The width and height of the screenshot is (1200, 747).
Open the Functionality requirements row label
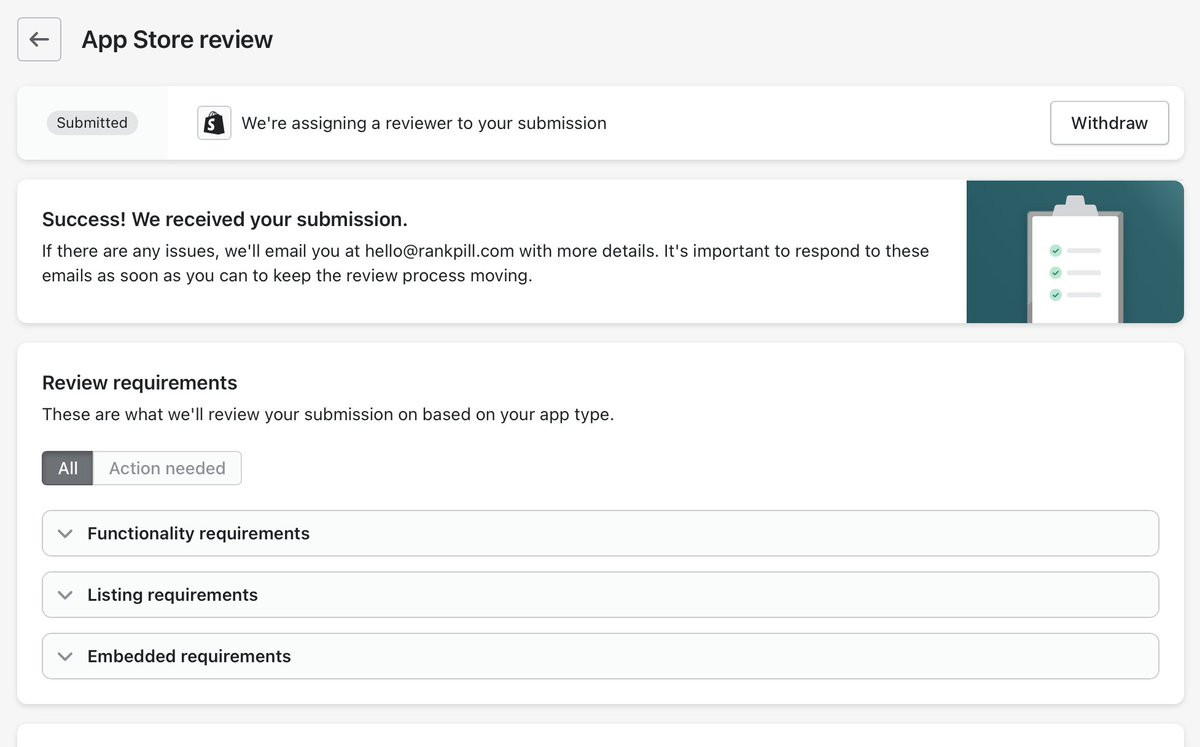coord(198,534)
